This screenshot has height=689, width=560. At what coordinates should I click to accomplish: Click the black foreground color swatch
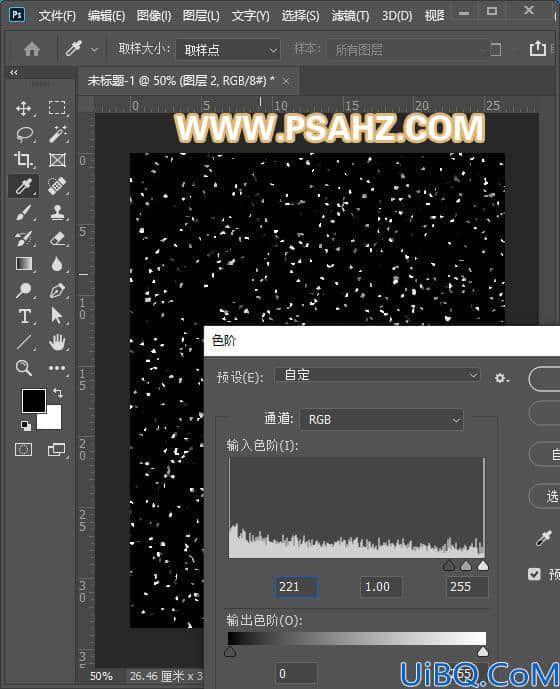(x=34, y=400)
